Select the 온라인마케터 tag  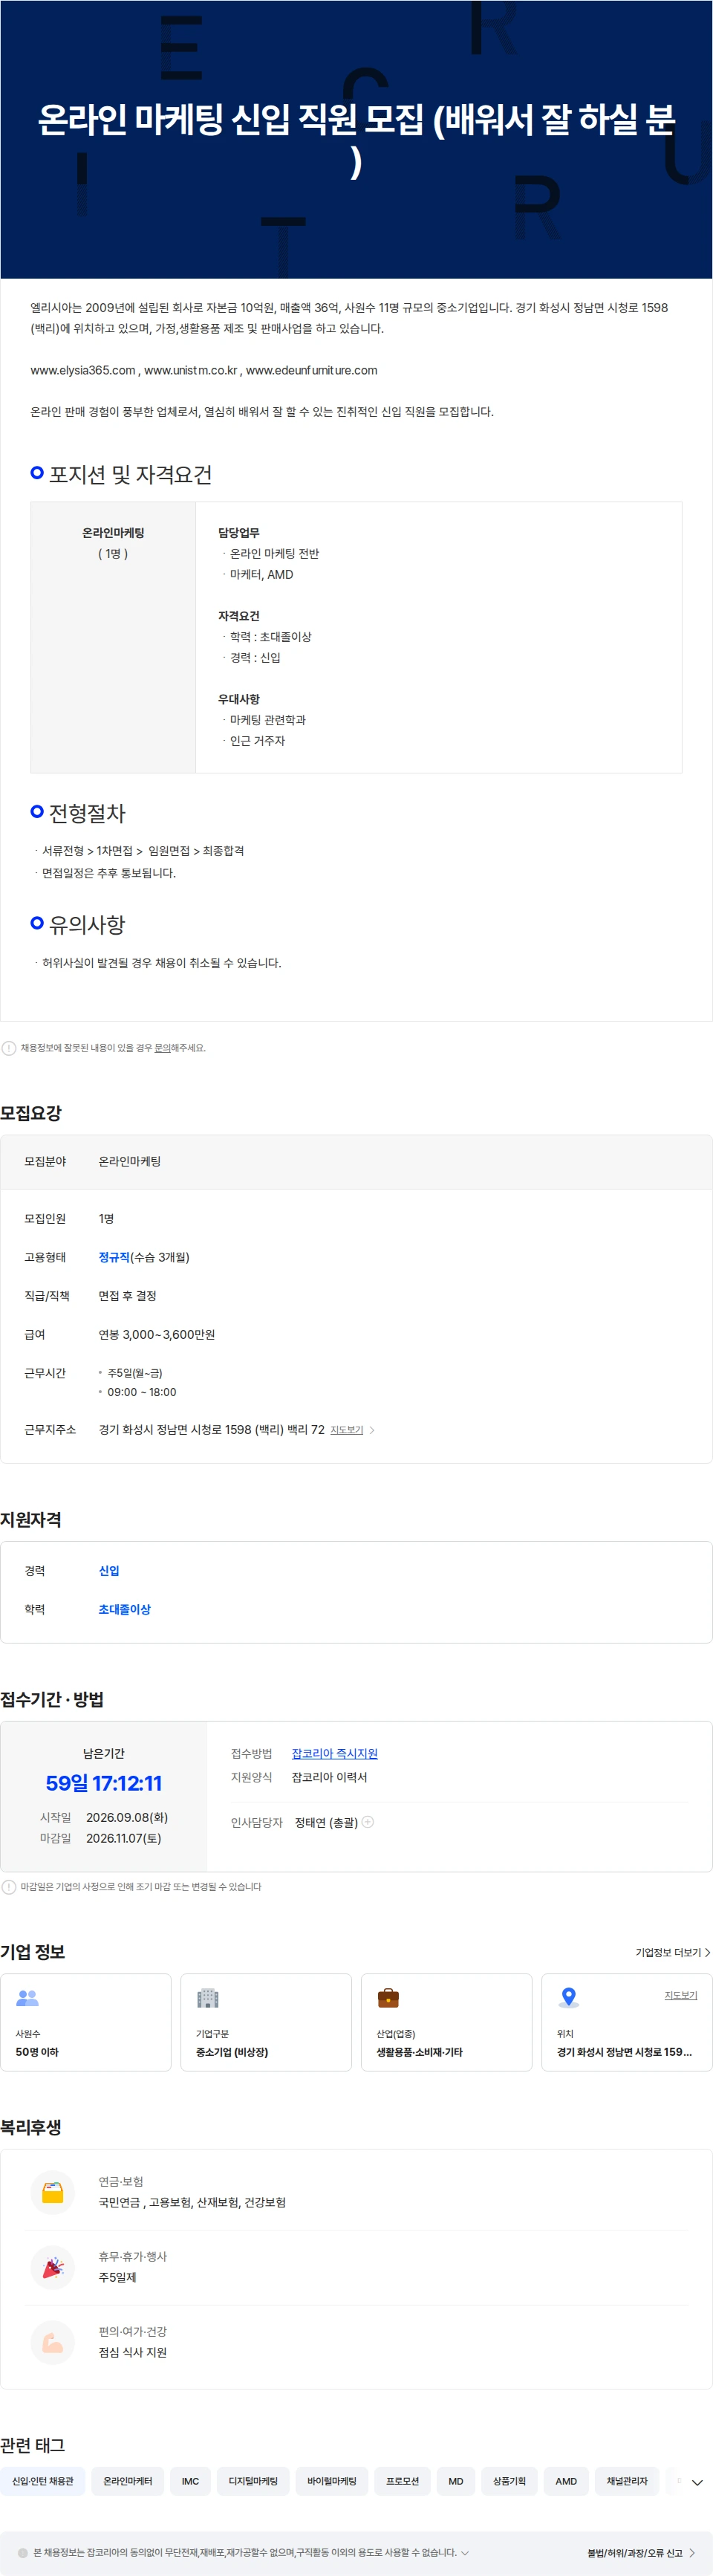click(x=128, y=2481)
